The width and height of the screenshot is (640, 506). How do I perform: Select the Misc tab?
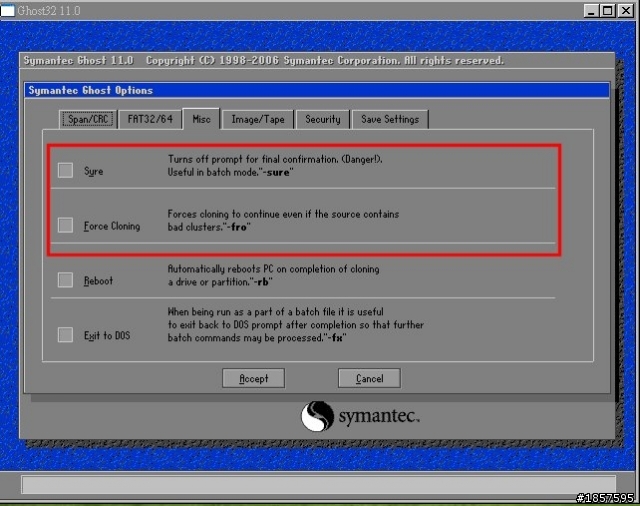pos(201,119)
